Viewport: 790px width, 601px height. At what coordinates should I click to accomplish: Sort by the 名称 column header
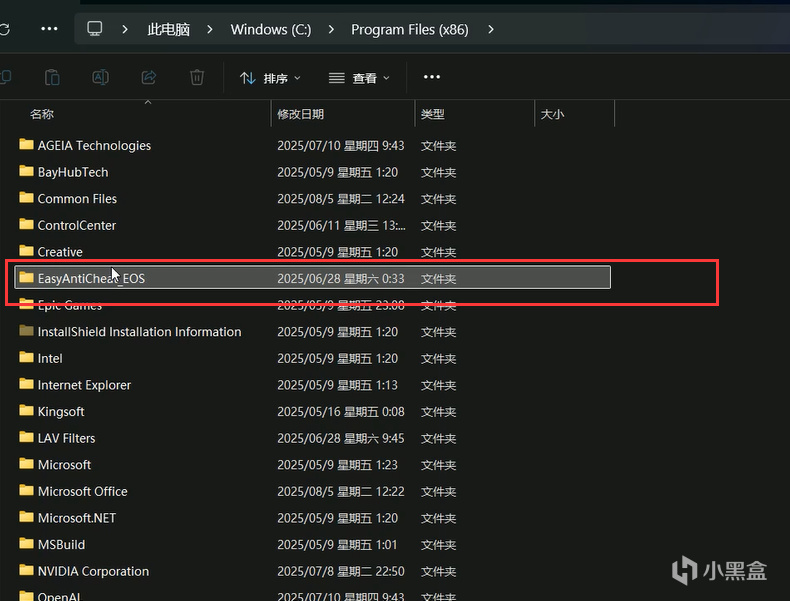point(42,114)
